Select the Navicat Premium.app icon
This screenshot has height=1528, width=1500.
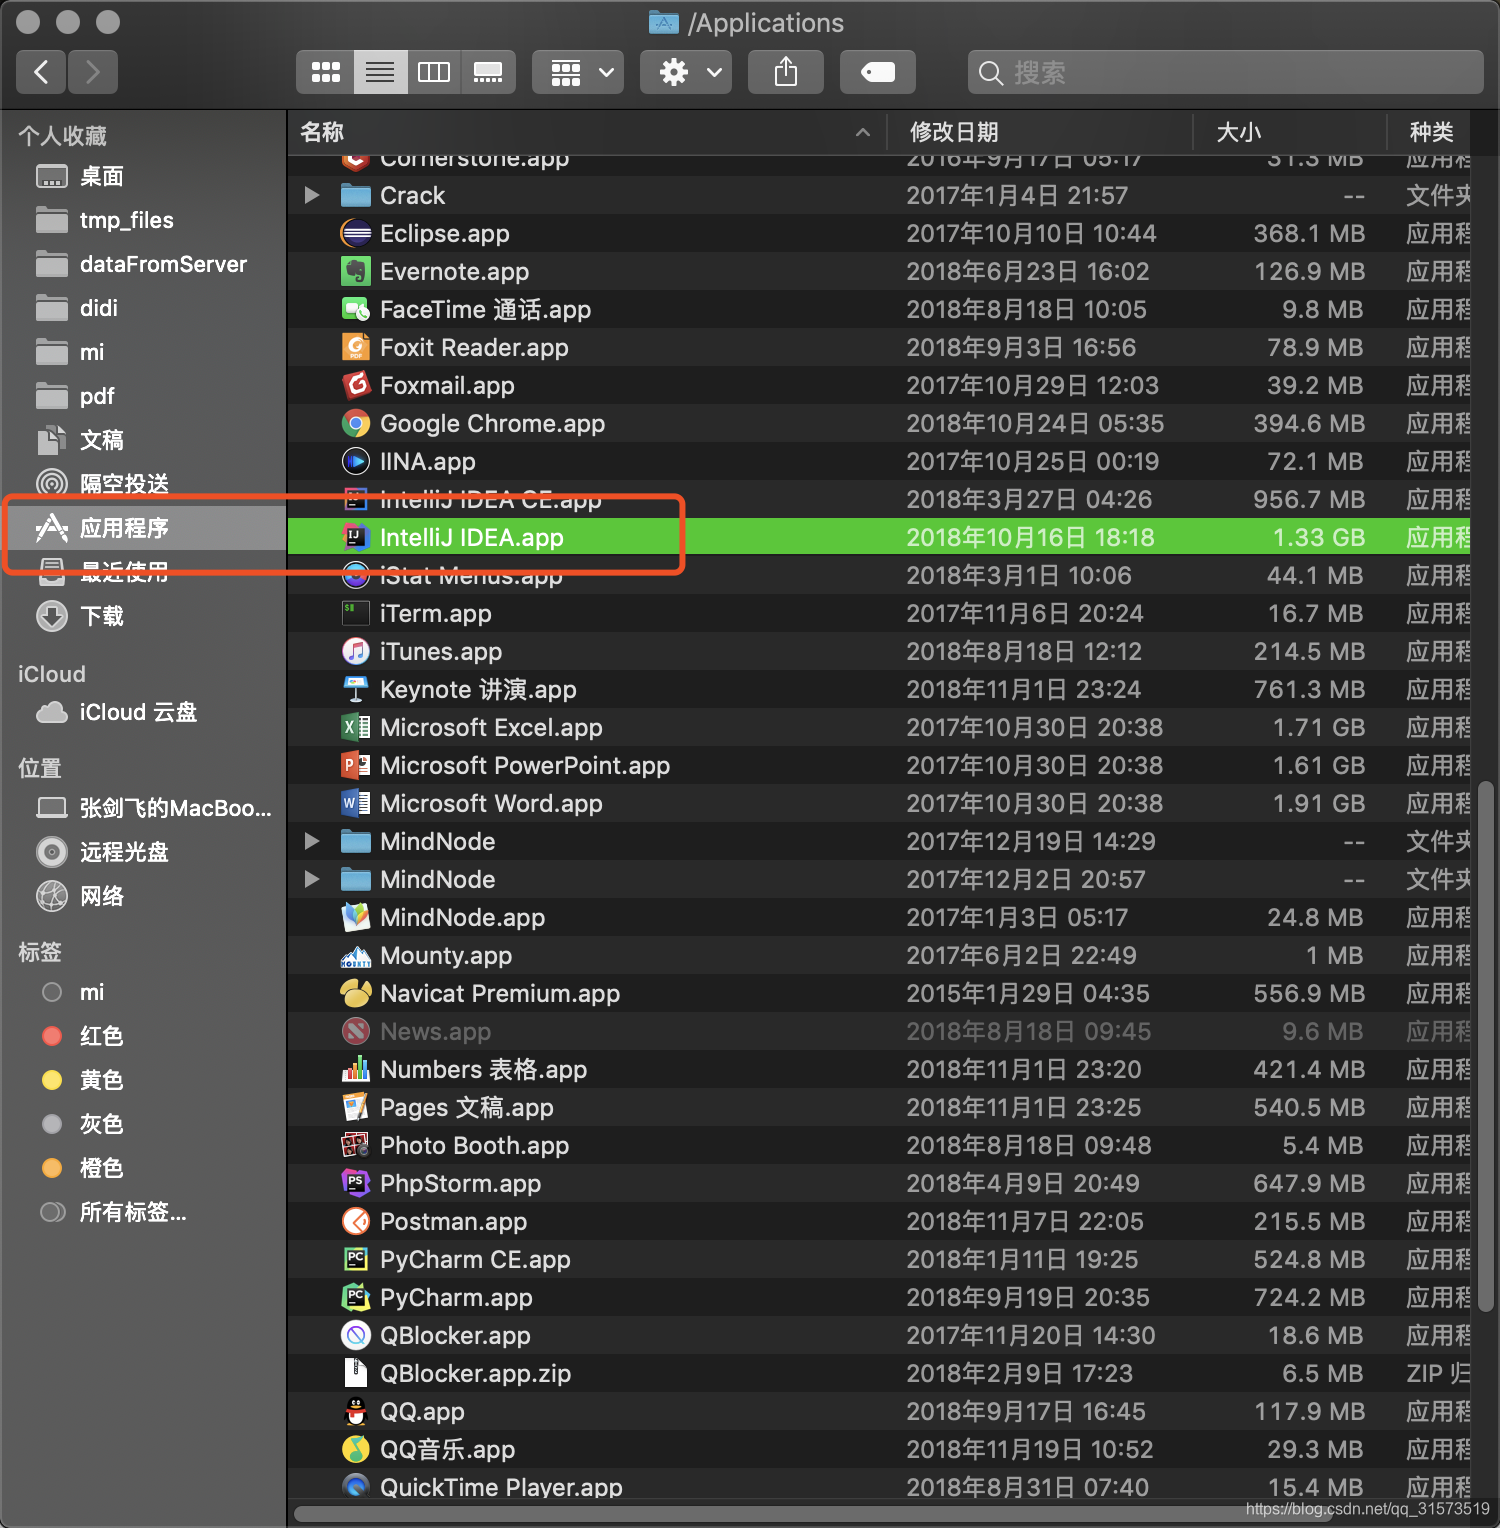[356, 993]
